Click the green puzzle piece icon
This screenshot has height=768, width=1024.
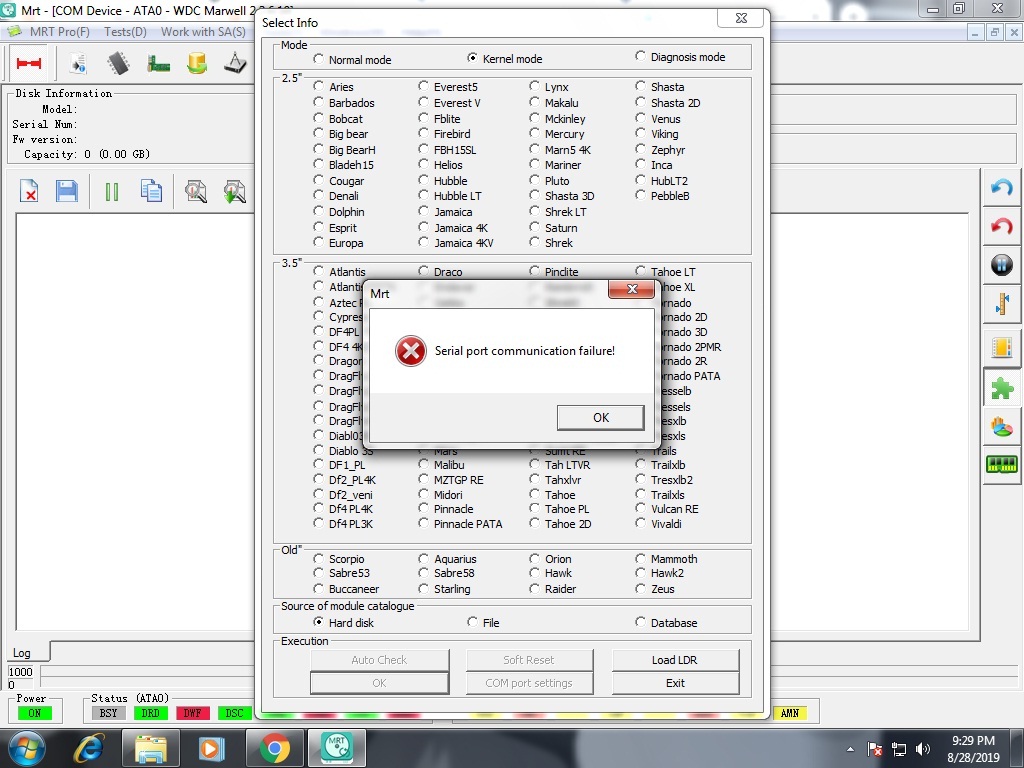(1001, 389)
